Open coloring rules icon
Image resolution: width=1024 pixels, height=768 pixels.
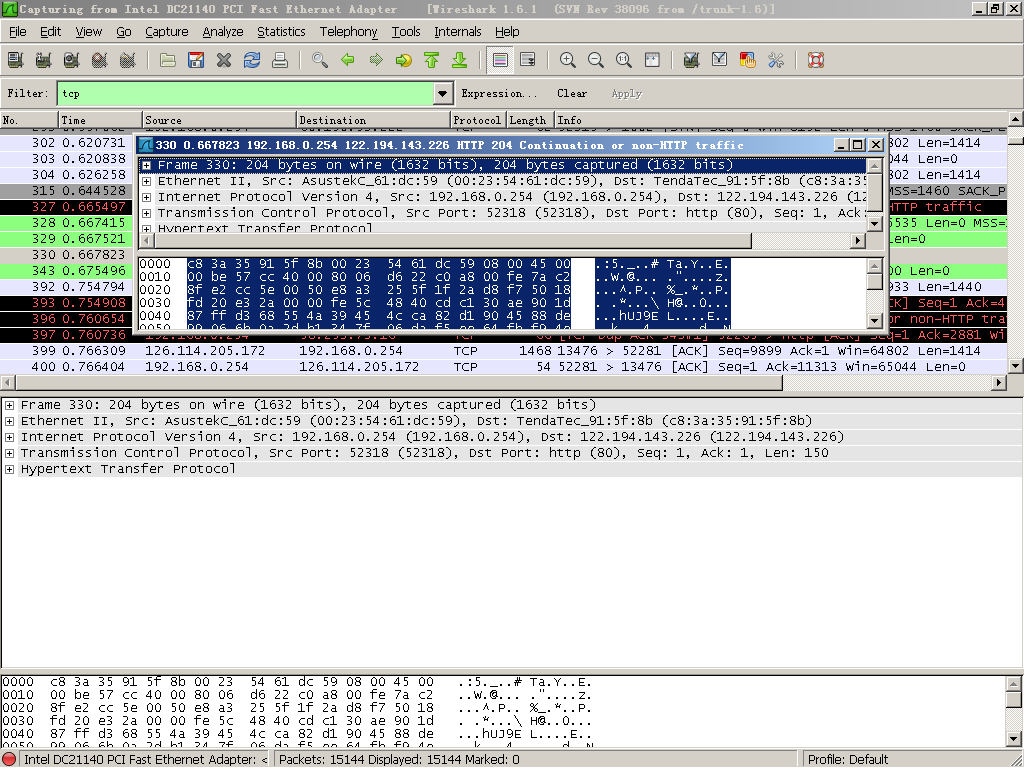point(747,60)
